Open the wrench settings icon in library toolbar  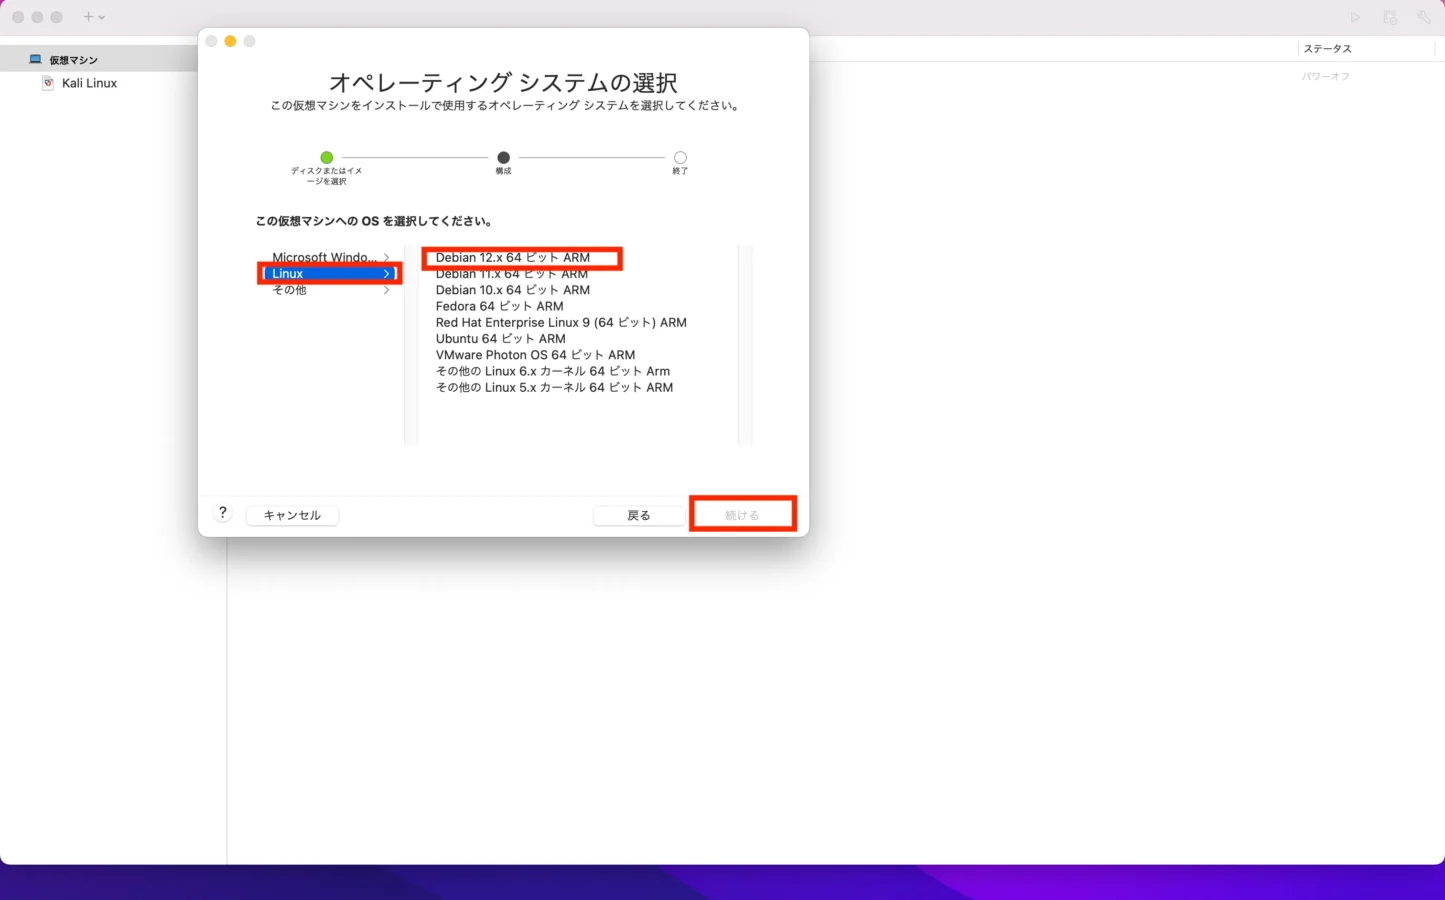[1424, 17]
